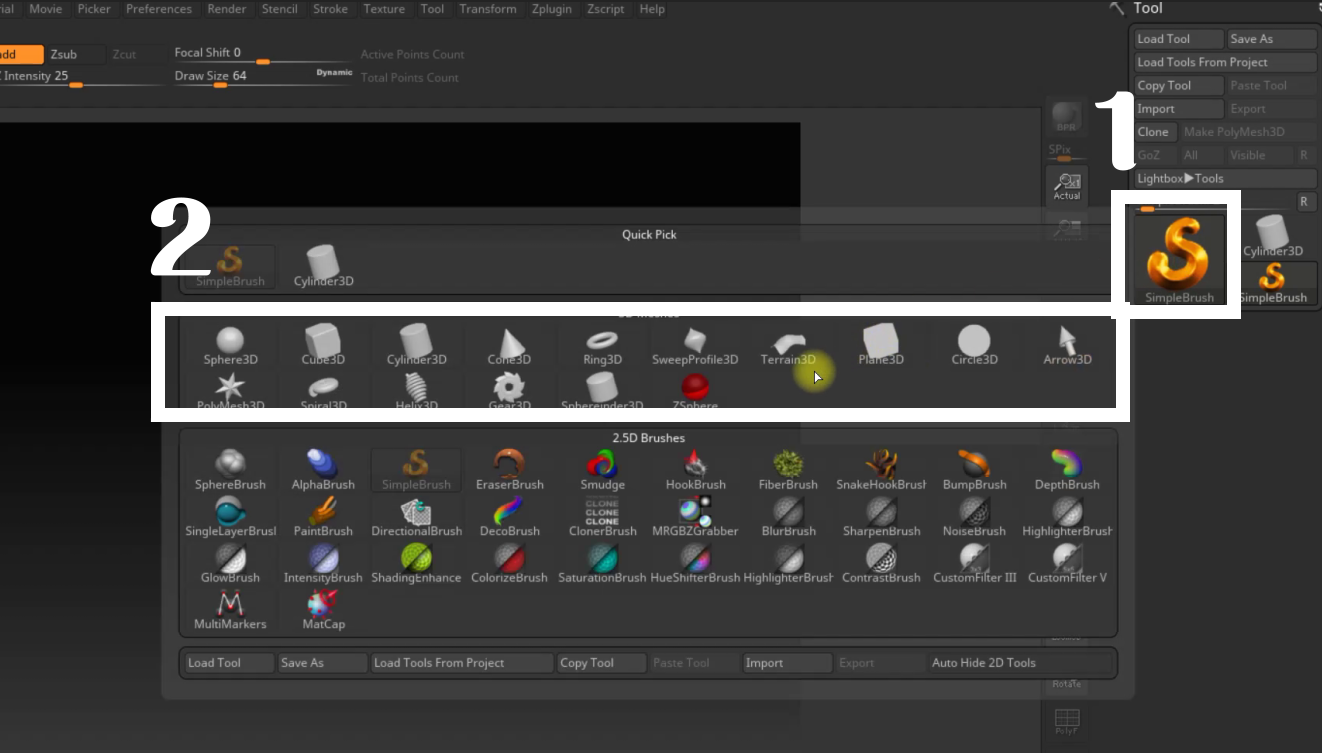This screenshot has height=753, width=1322.
Task: Pick the EraserBrush tool
Action: click(x=509, y=470)
